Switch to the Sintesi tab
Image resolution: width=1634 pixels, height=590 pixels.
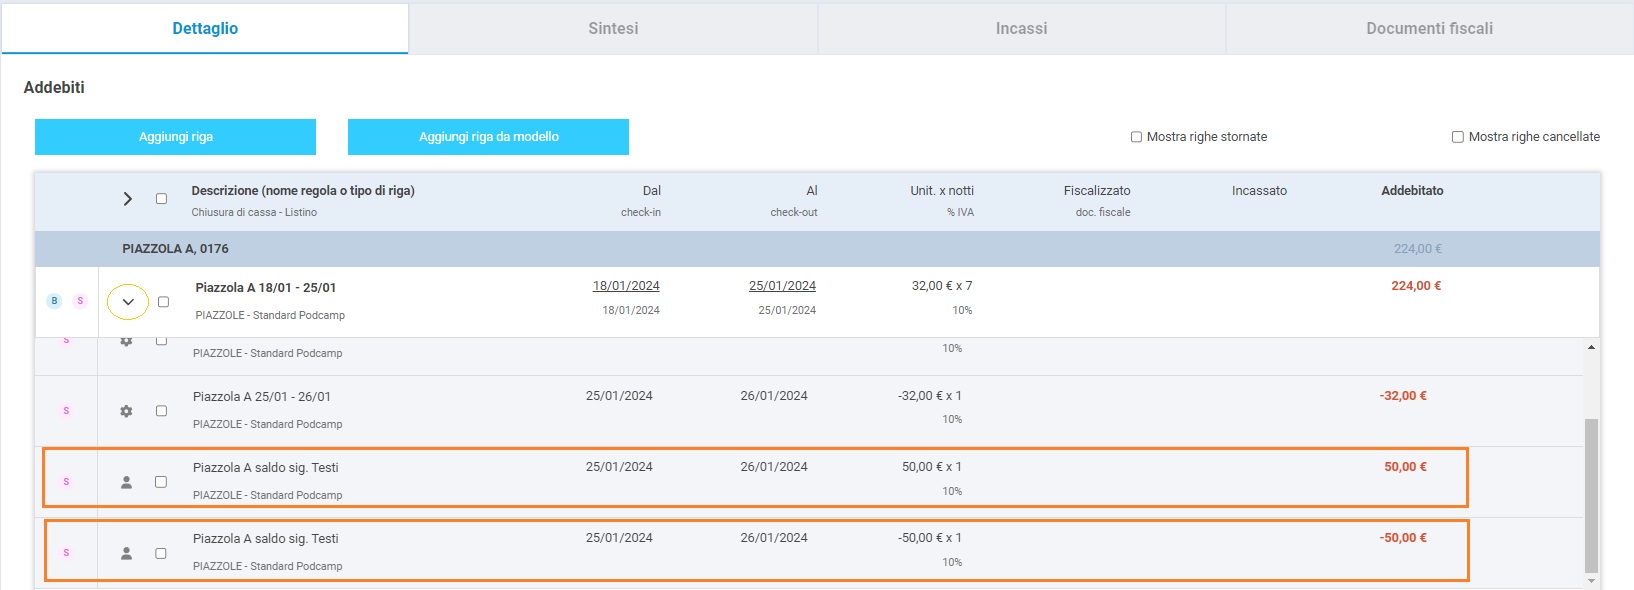coord(613,29)
